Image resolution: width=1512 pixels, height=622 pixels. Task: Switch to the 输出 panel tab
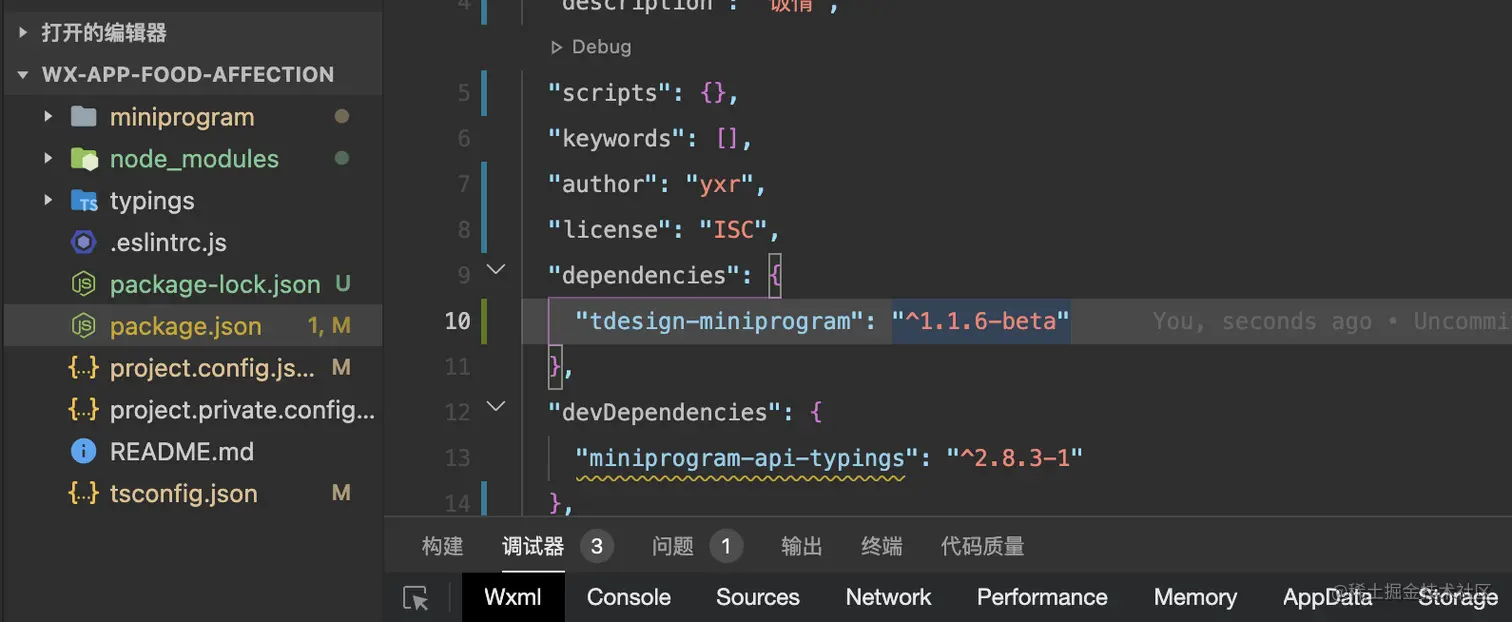[802, 546]
